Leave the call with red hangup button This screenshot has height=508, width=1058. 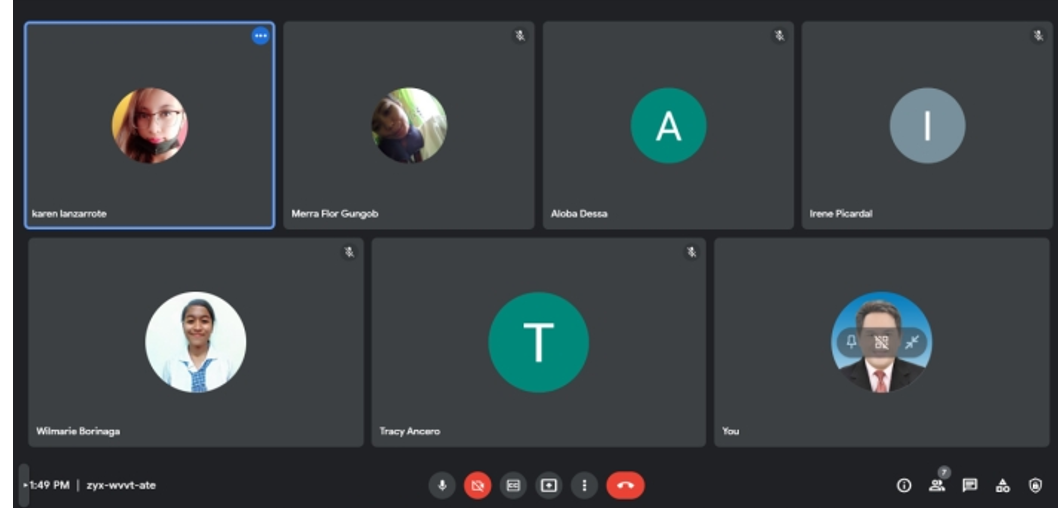pyautogui.click(x=625, y=485)
